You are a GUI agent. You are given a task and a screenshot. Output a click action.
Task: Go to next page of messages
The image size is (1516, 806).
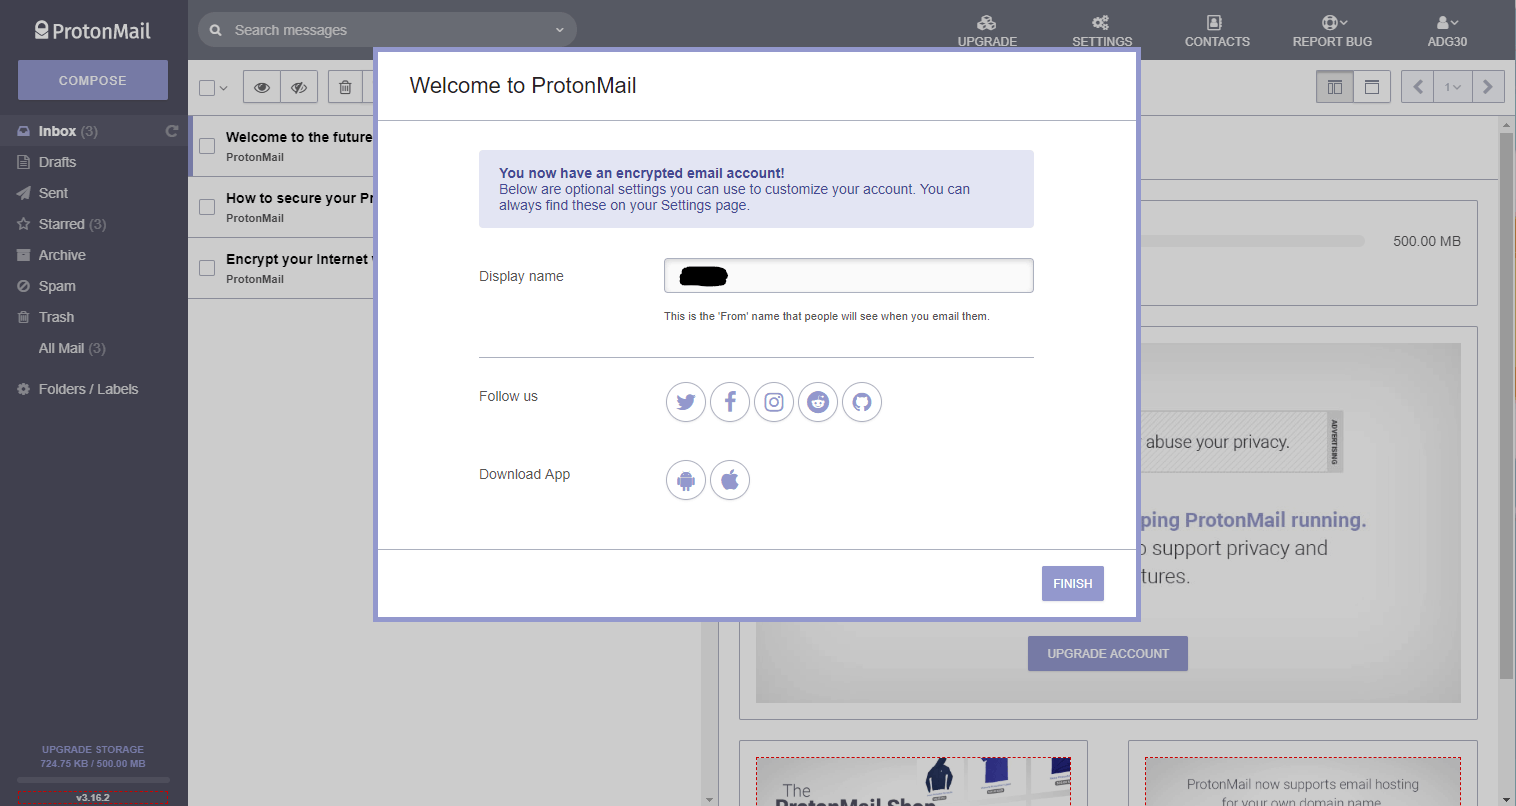tap(1488, 87)
